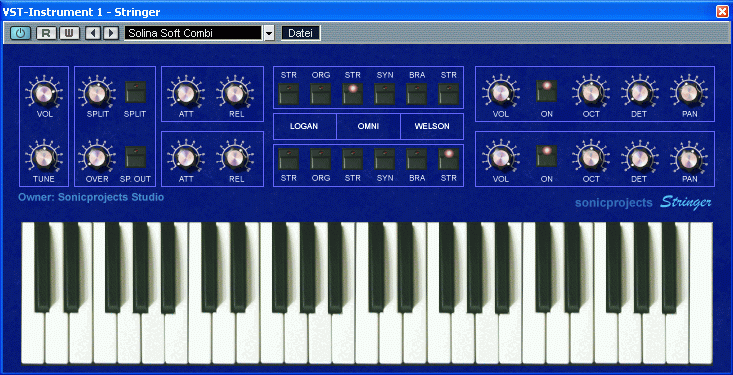Adjust the upper layer OCT knob

pyautogui.click(x=590, y=93)
